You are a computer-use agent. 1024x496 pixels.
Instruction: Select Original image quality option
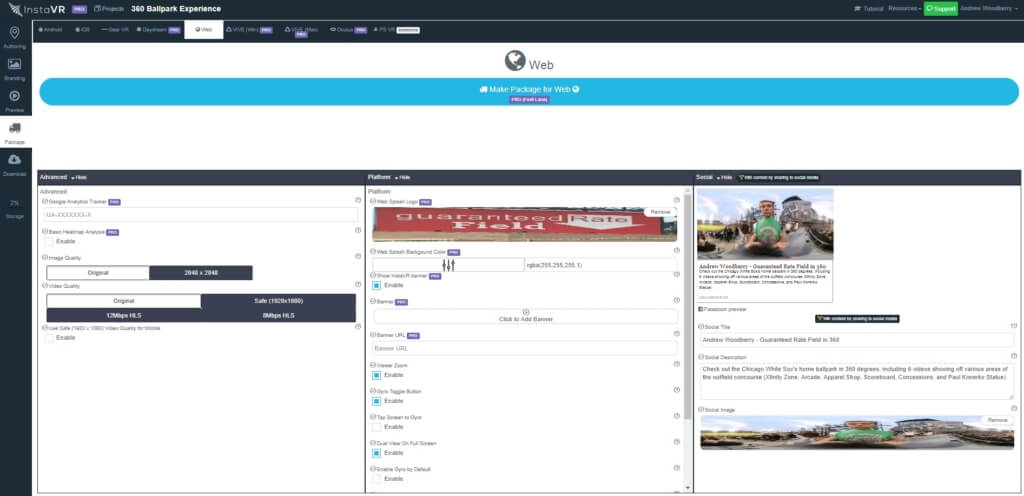(x=98, y=273)
